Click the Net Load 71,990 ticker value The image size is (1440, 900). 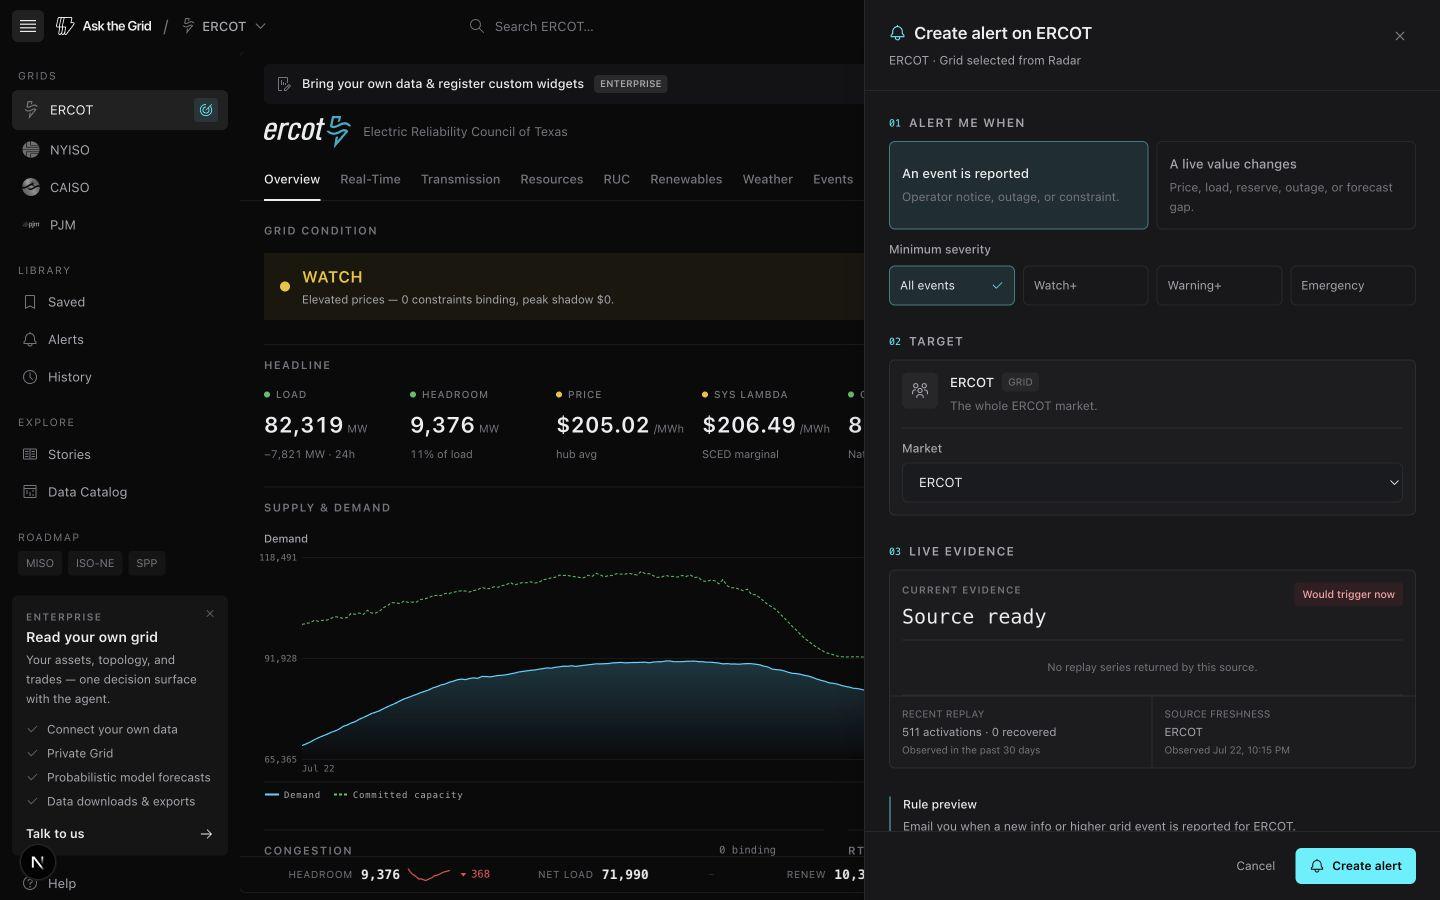coord(625,874)
